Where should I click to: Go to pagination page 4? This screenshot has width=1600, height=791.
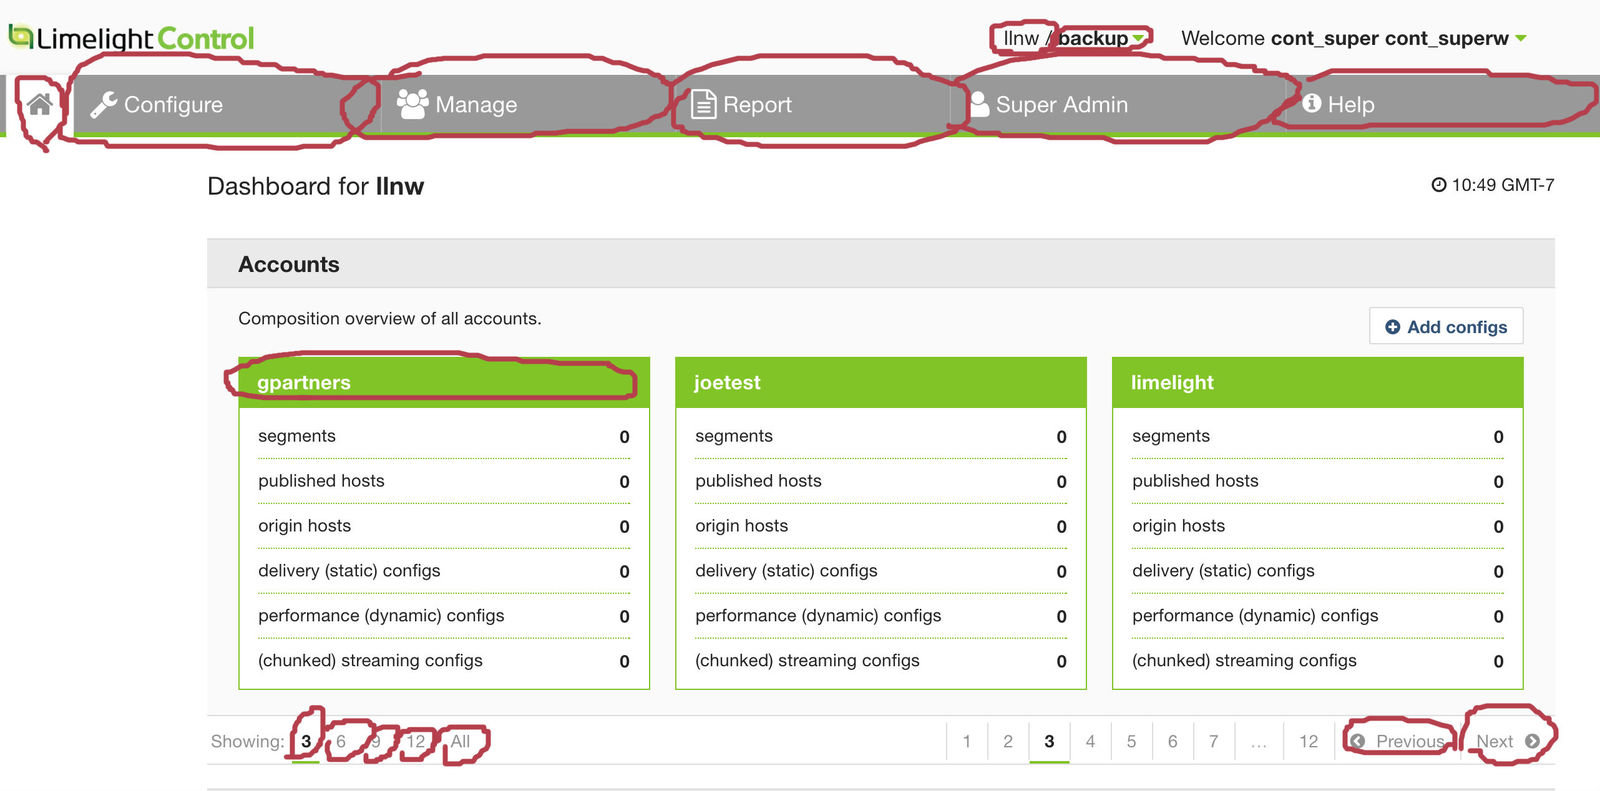1090,741
